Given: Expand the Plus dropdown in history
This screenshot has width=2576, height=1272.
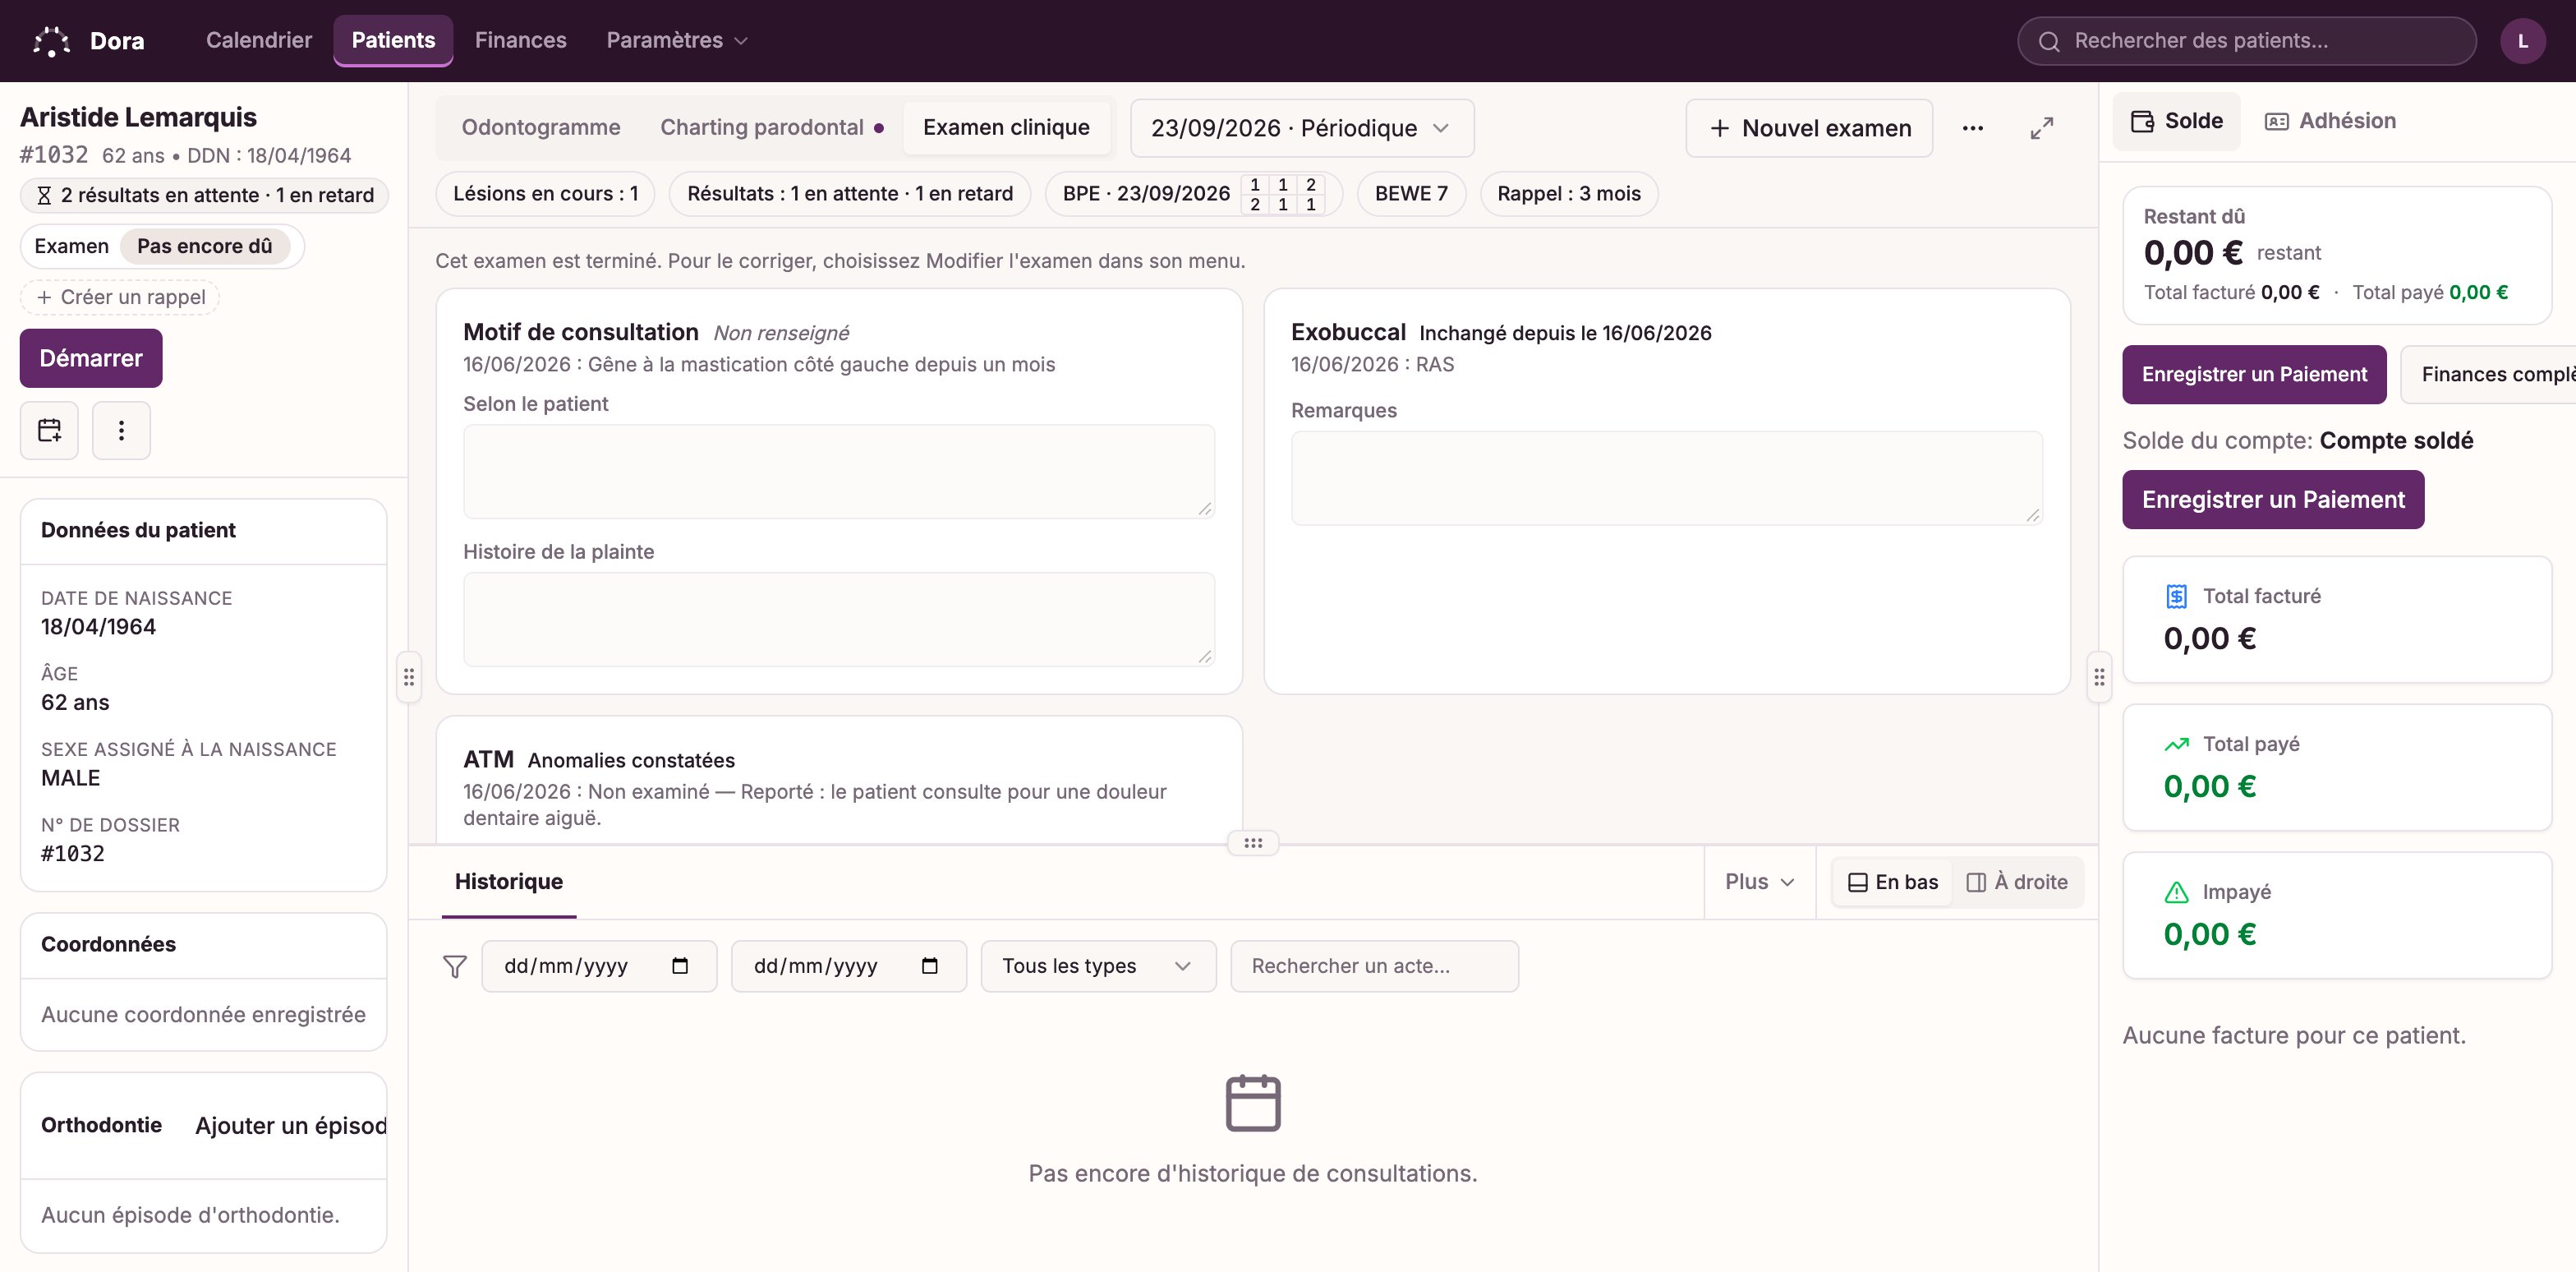Looking at the screenshot, I should (x=1759, y=882).
